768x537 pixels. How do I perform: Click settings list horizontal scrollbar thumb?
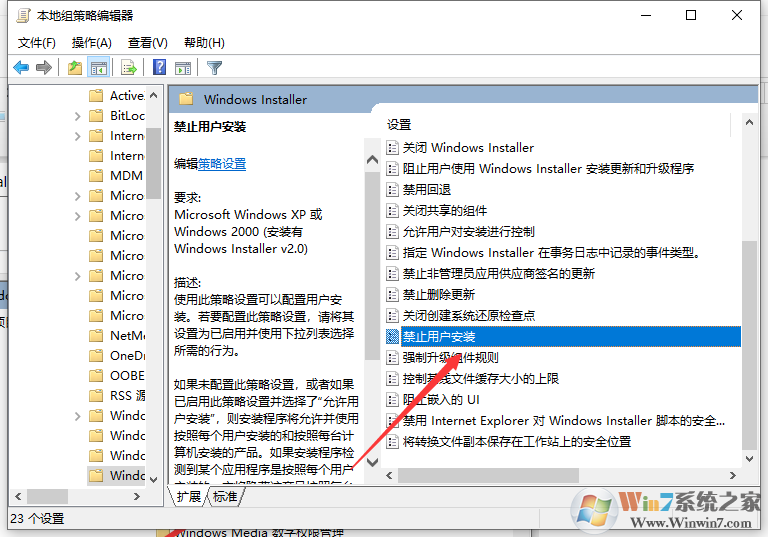tap(488, 475)
